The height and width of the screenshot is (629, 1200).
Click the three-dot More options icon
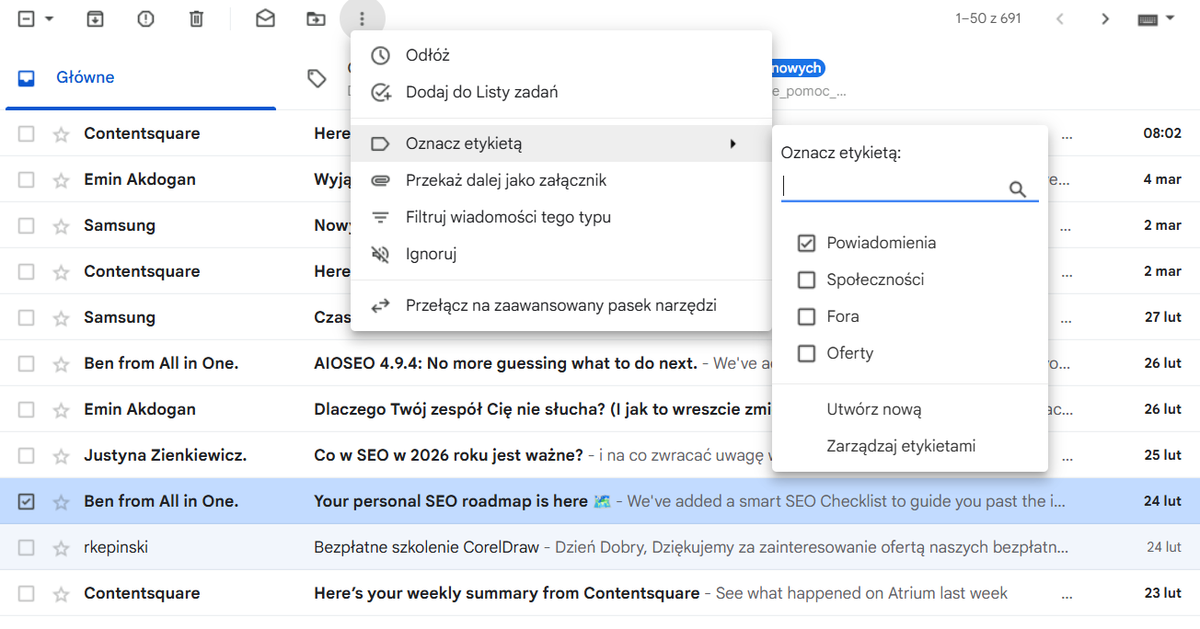tap(362, 19)
